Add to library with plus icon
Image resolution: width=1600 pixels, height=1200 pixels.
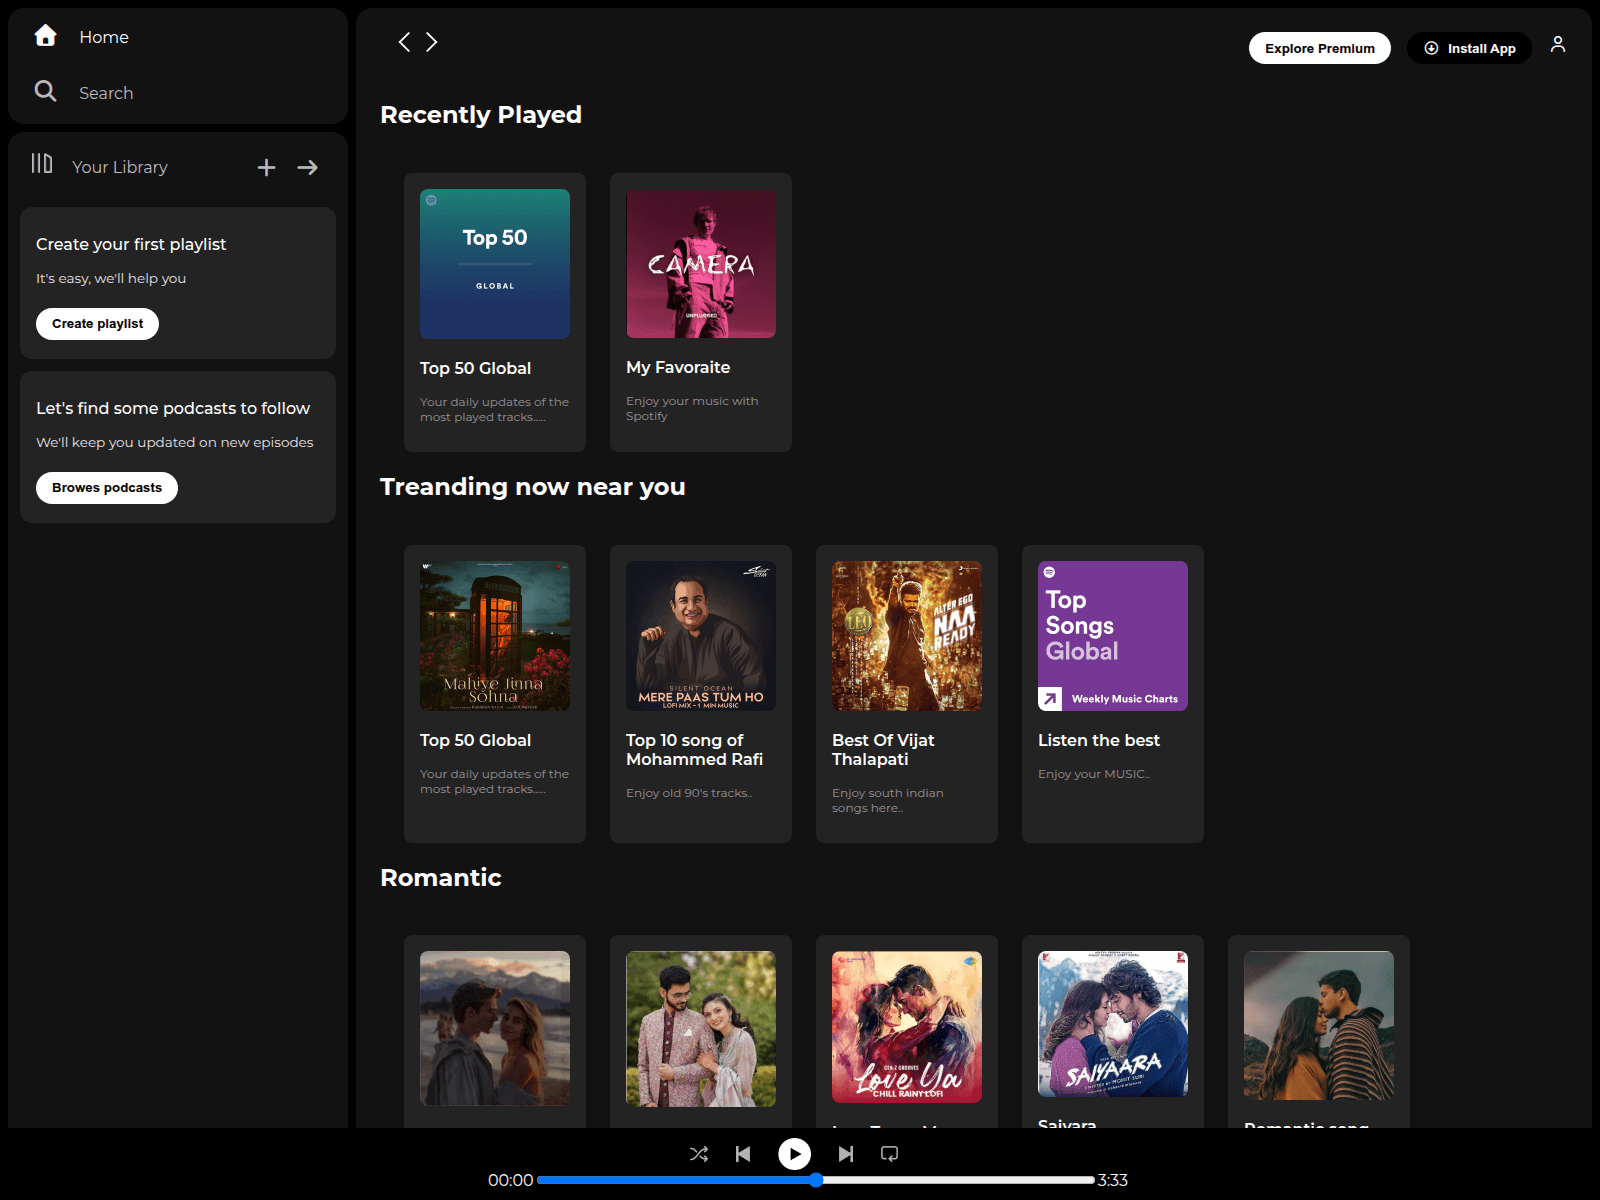(266, 167)
